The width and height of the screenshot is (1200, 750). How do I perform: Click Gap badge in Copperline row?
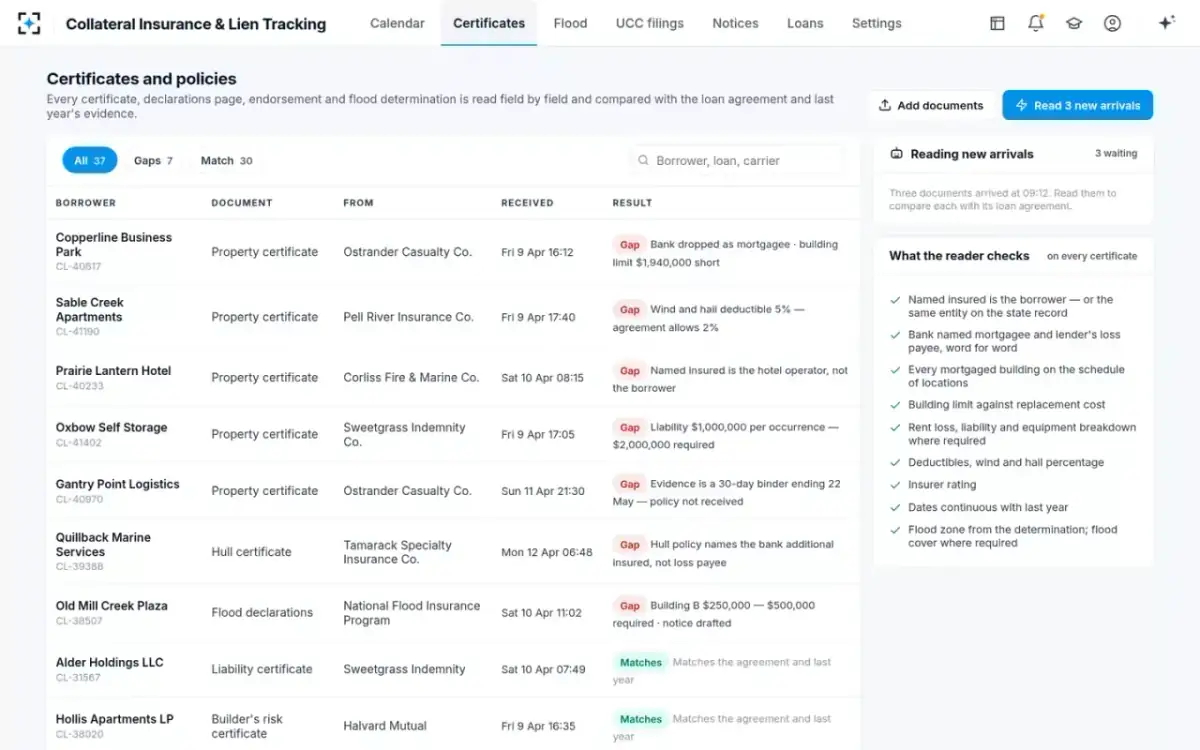[x=629, y=244]
